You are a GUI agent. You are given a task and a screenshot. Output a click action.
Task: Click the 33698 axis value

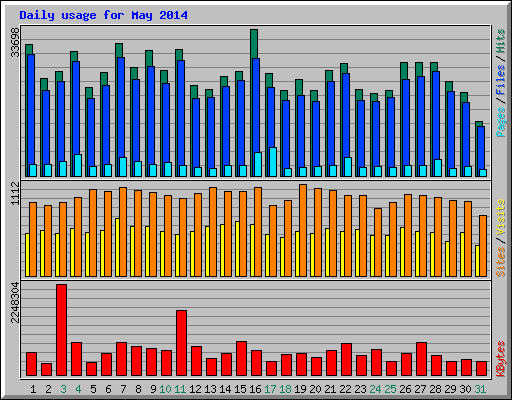[15, 42]
